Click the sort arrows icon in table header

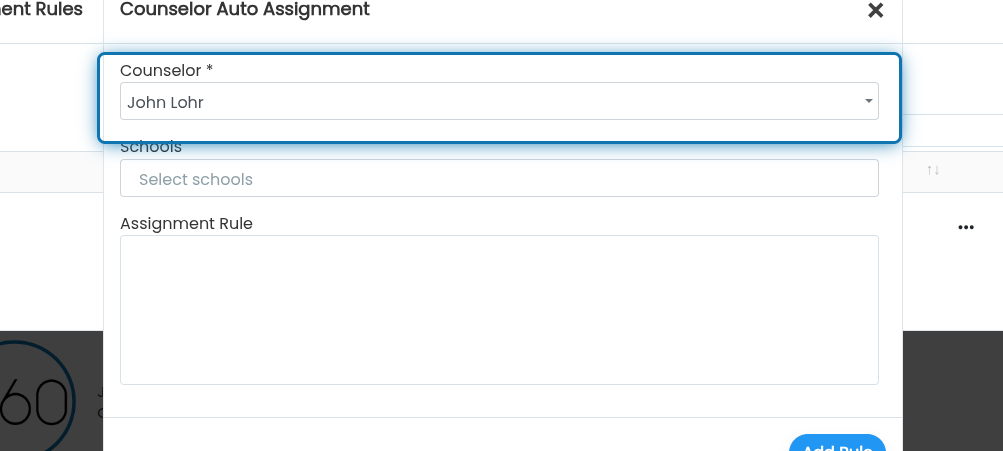(x=933, y=170)
